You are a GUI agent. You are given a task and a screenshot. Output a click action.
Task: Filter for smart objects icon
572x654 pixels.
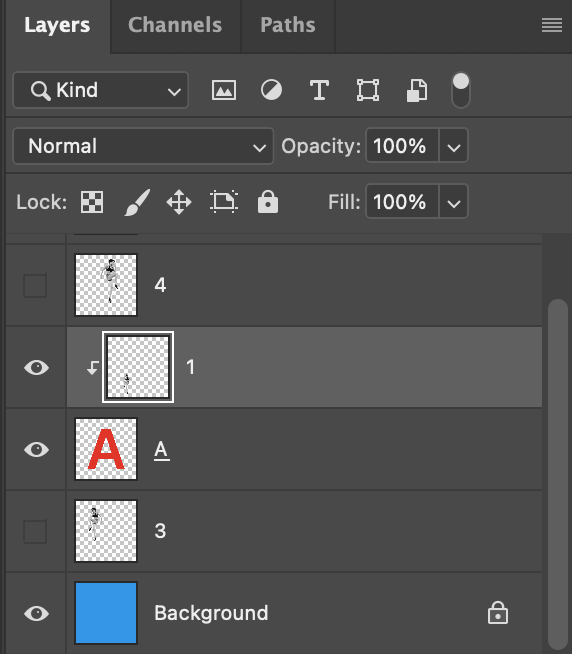(417, 90)
